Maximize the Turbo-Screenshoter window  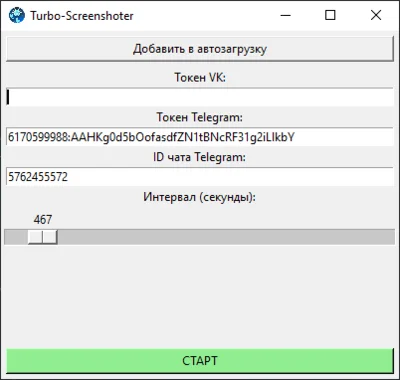click(330, 15)
